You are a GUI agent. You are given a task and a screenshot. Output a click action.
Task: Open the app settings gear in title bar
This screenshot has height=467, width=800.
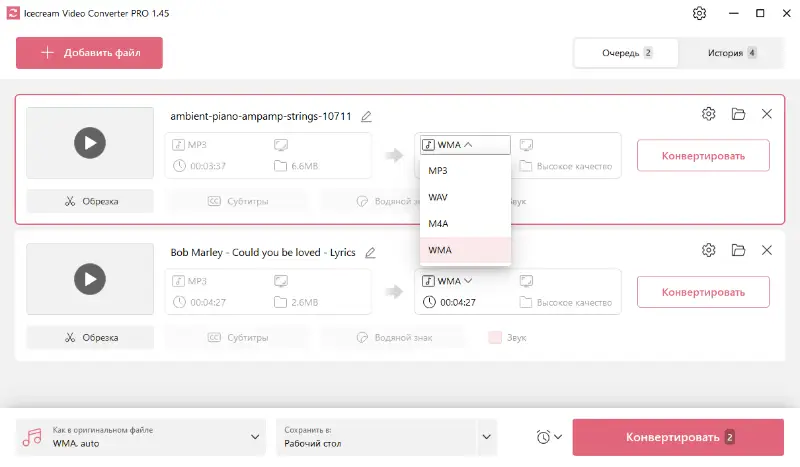click(699, 13)
